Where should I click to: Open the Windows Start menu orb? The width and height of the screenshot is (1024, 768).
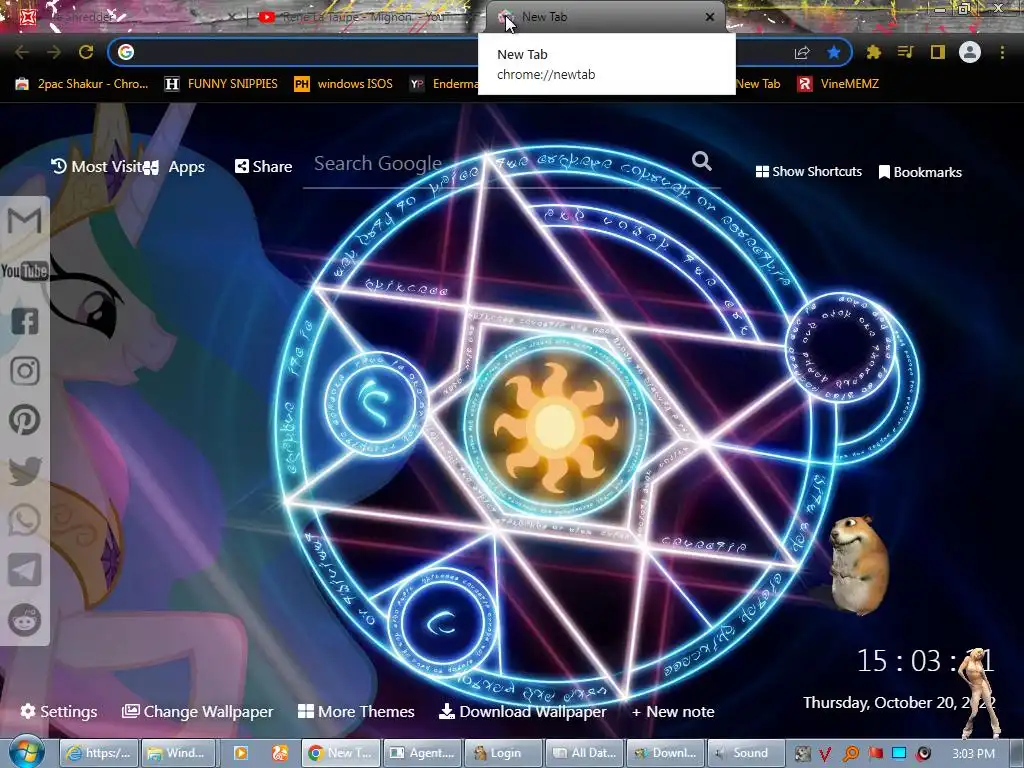[x=26, y=752]
